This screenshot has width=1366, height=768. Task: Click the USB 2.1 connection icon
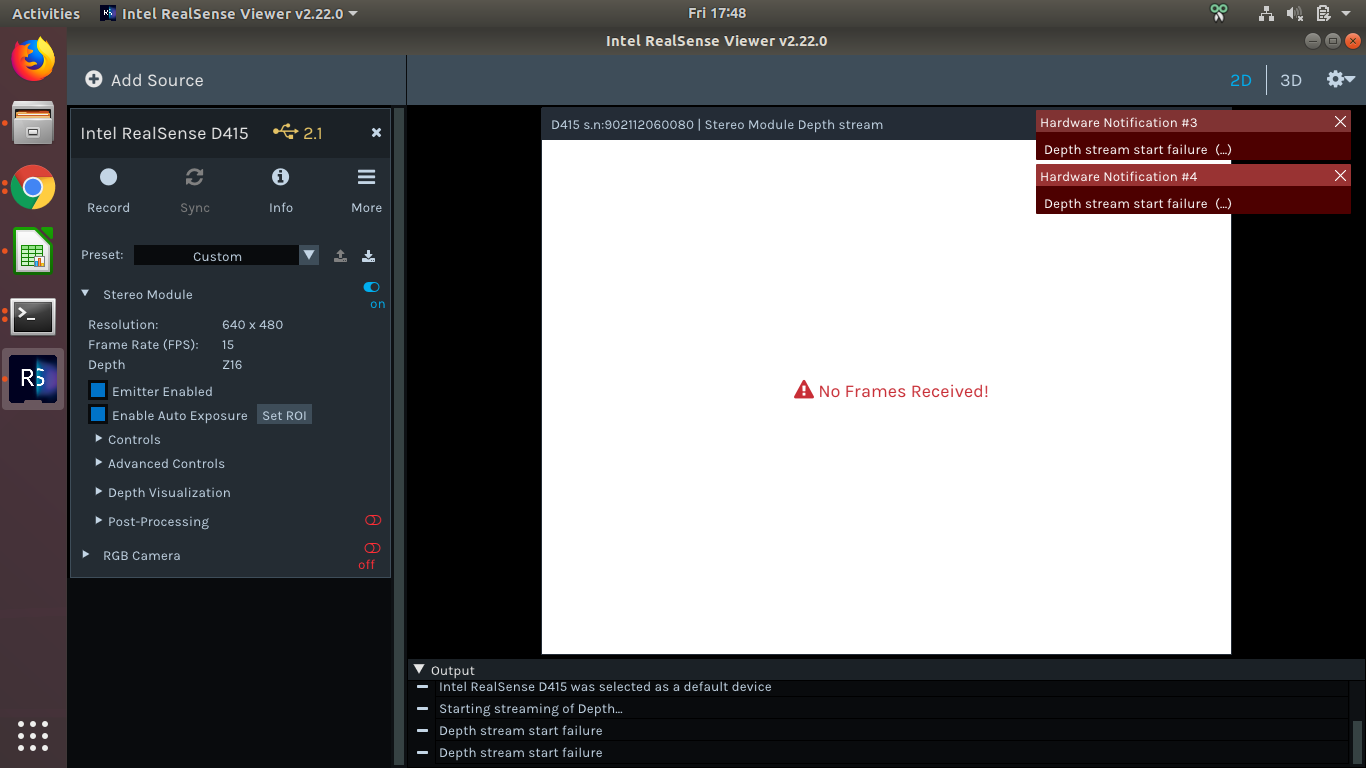[286, 132]
